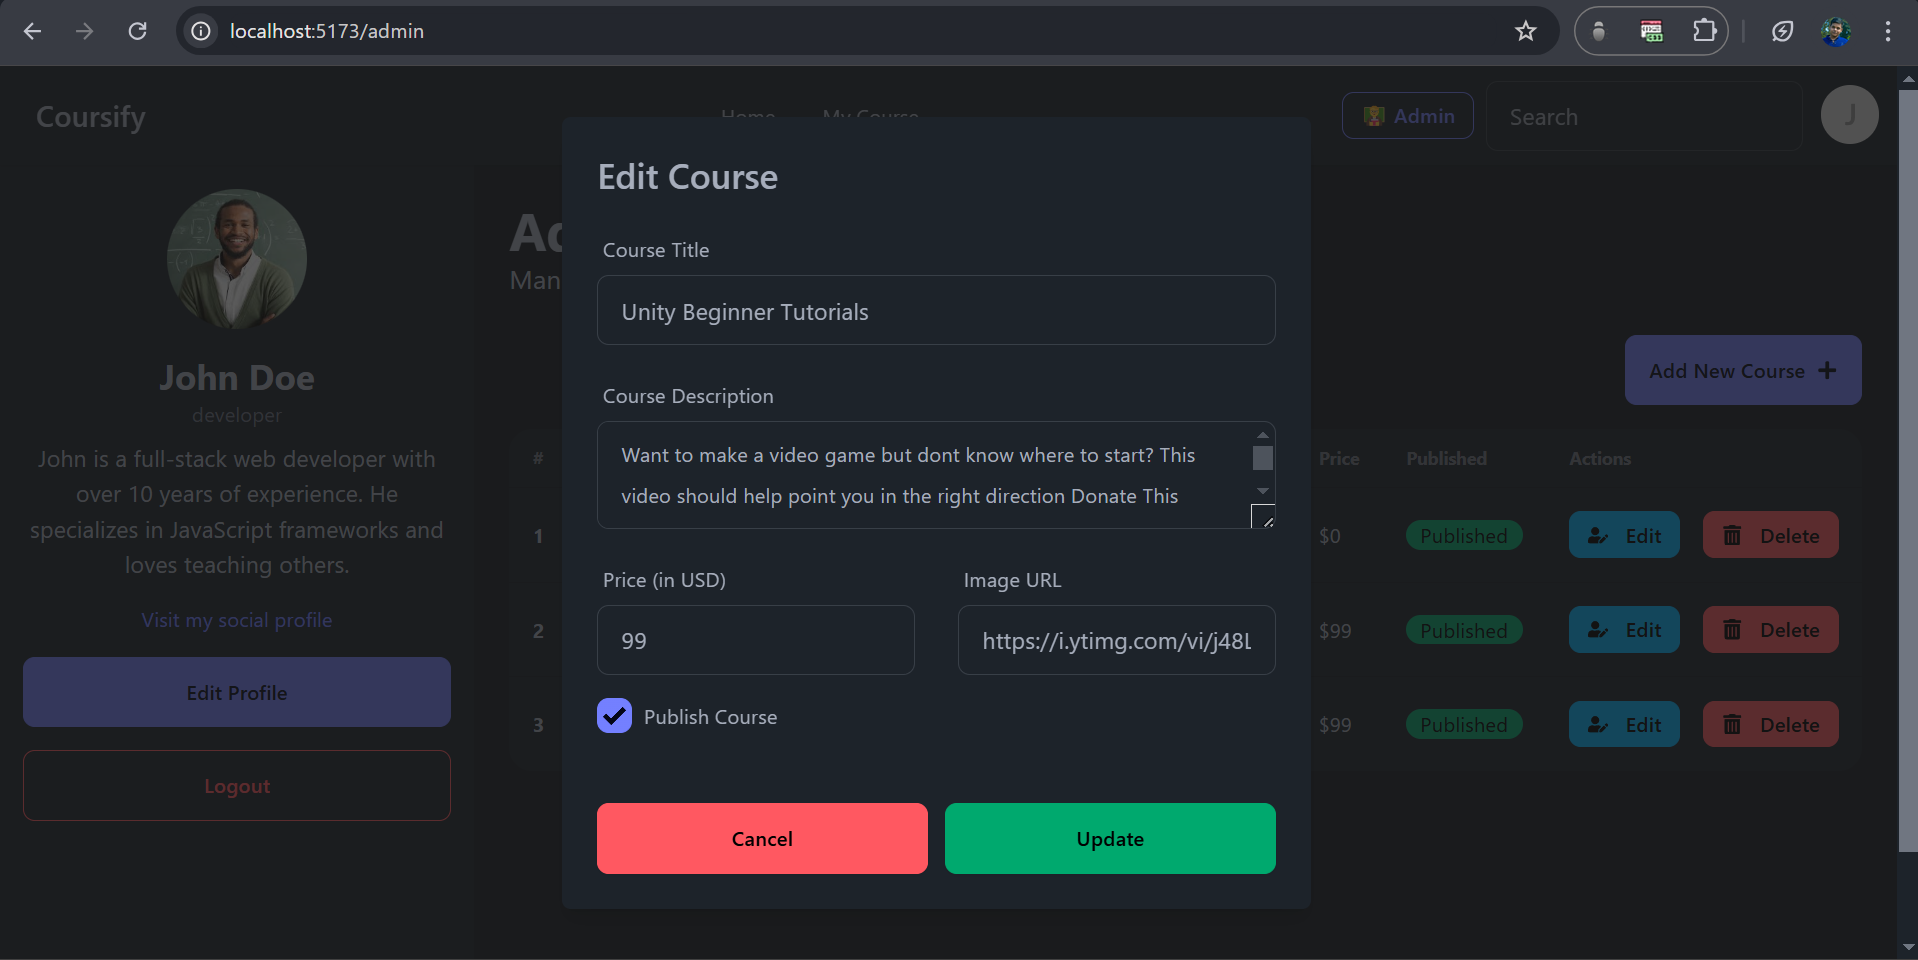Edit the course in row 3
The width and height of the screenshot is (1918, 960).
coord(1624,725)
